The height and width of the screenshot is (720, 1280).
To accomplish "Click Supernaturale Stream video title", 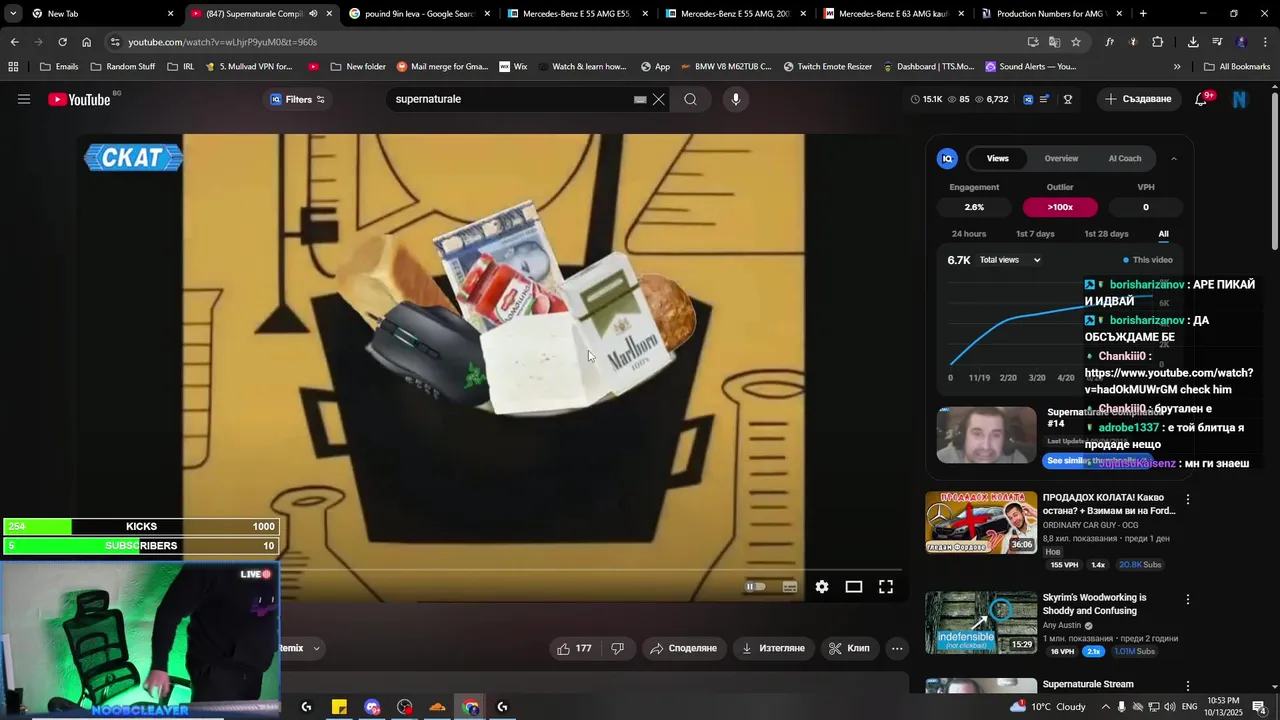I will pos(1088,684).
